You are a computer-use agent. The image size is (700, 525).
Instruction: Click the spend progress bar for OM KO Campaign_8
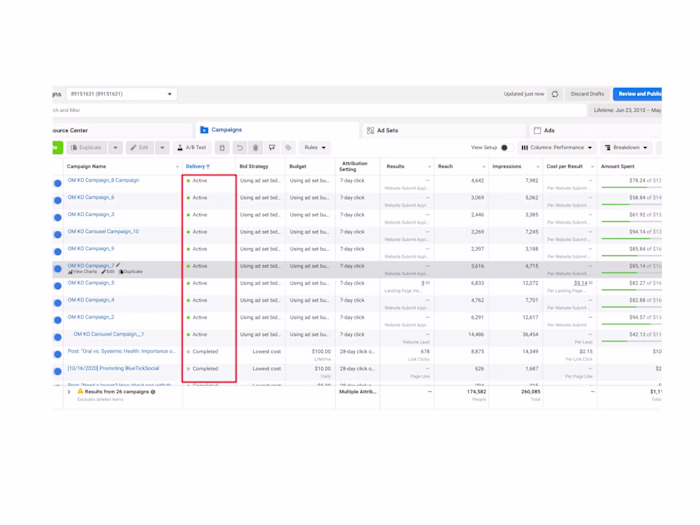pos(631,188)
